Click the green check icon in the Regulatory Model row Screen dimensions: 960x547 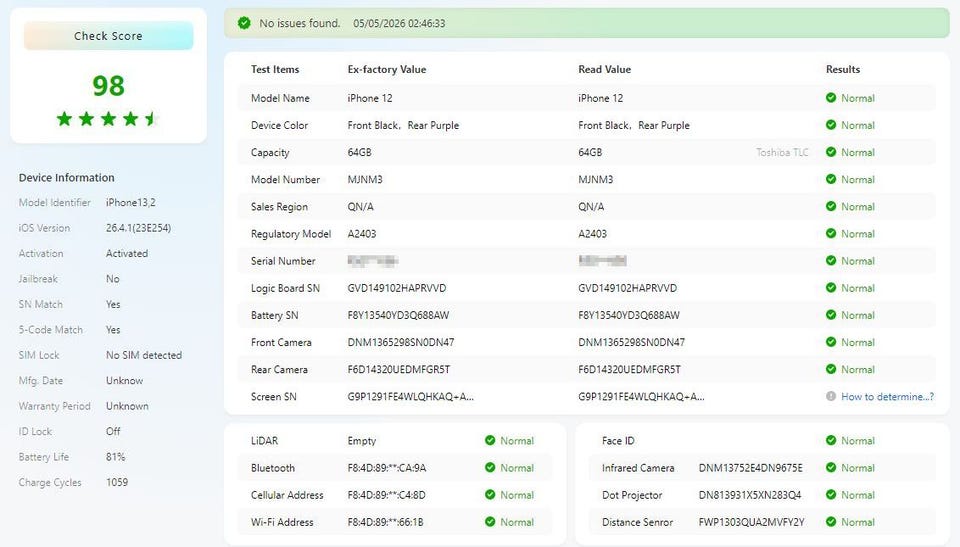tap(831, 233)
